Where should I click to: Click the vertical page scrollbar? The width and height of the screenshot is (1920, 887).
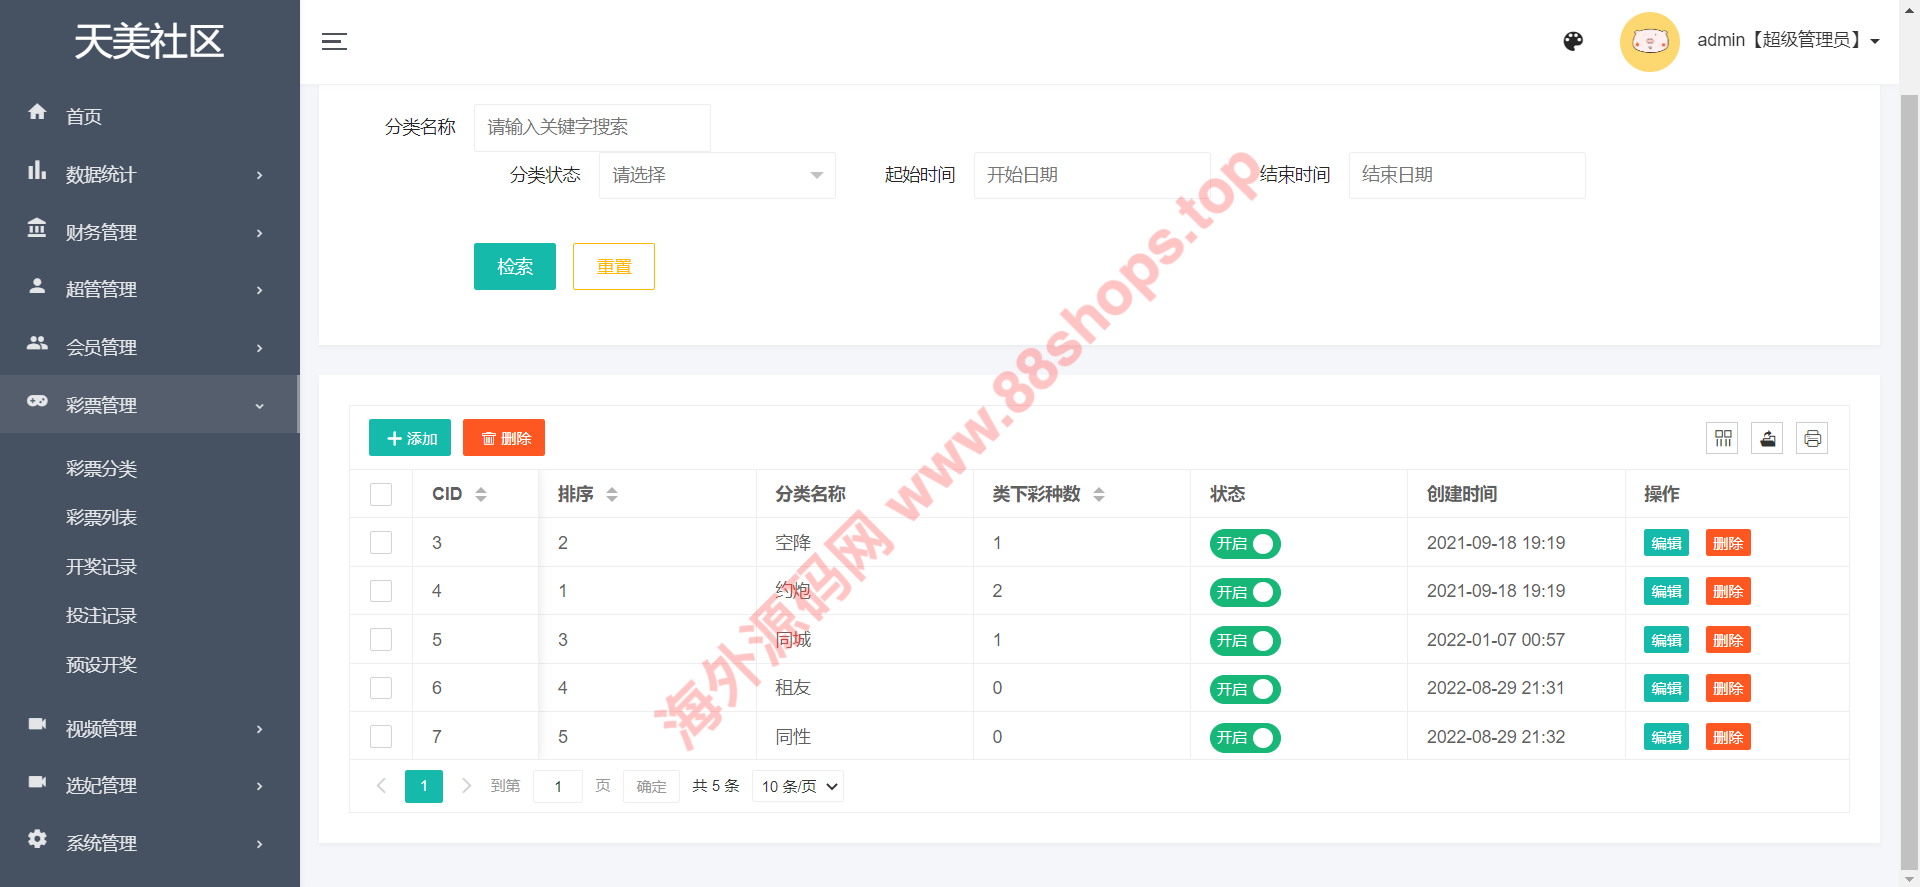[x=1908, y=480]
